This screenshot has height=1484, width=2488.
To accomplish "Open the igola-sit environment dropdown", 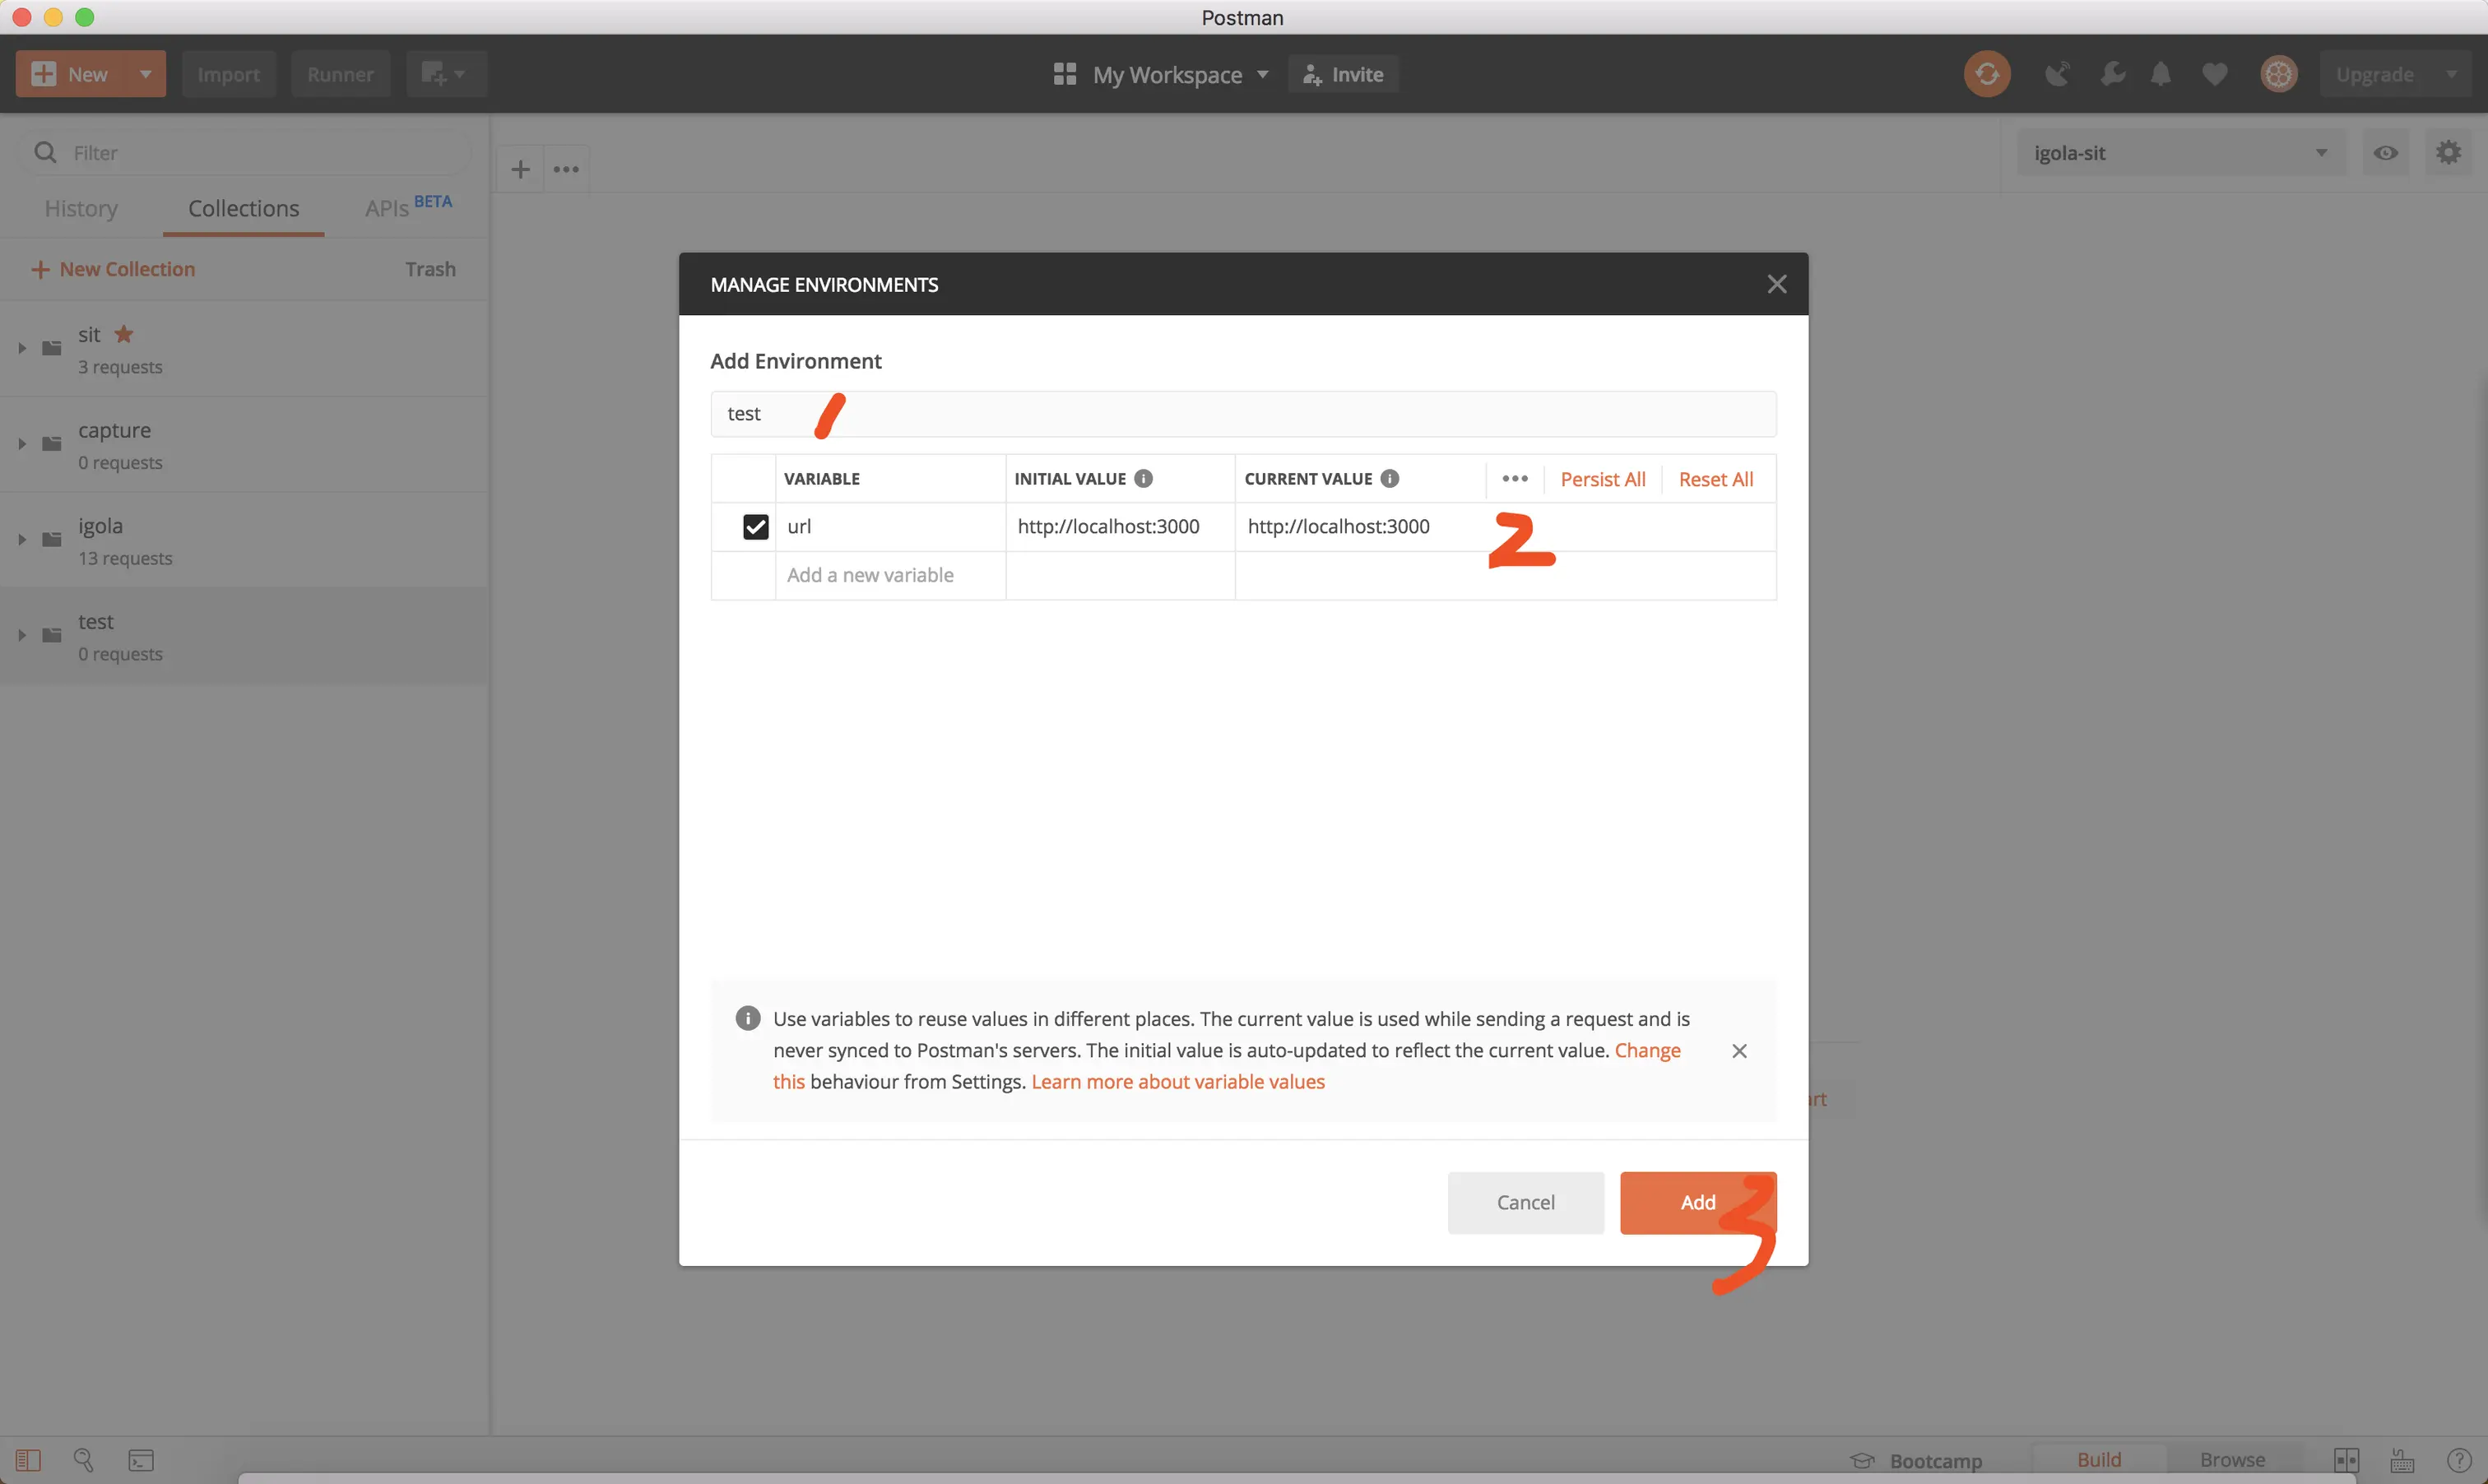I will point(2180,153).
